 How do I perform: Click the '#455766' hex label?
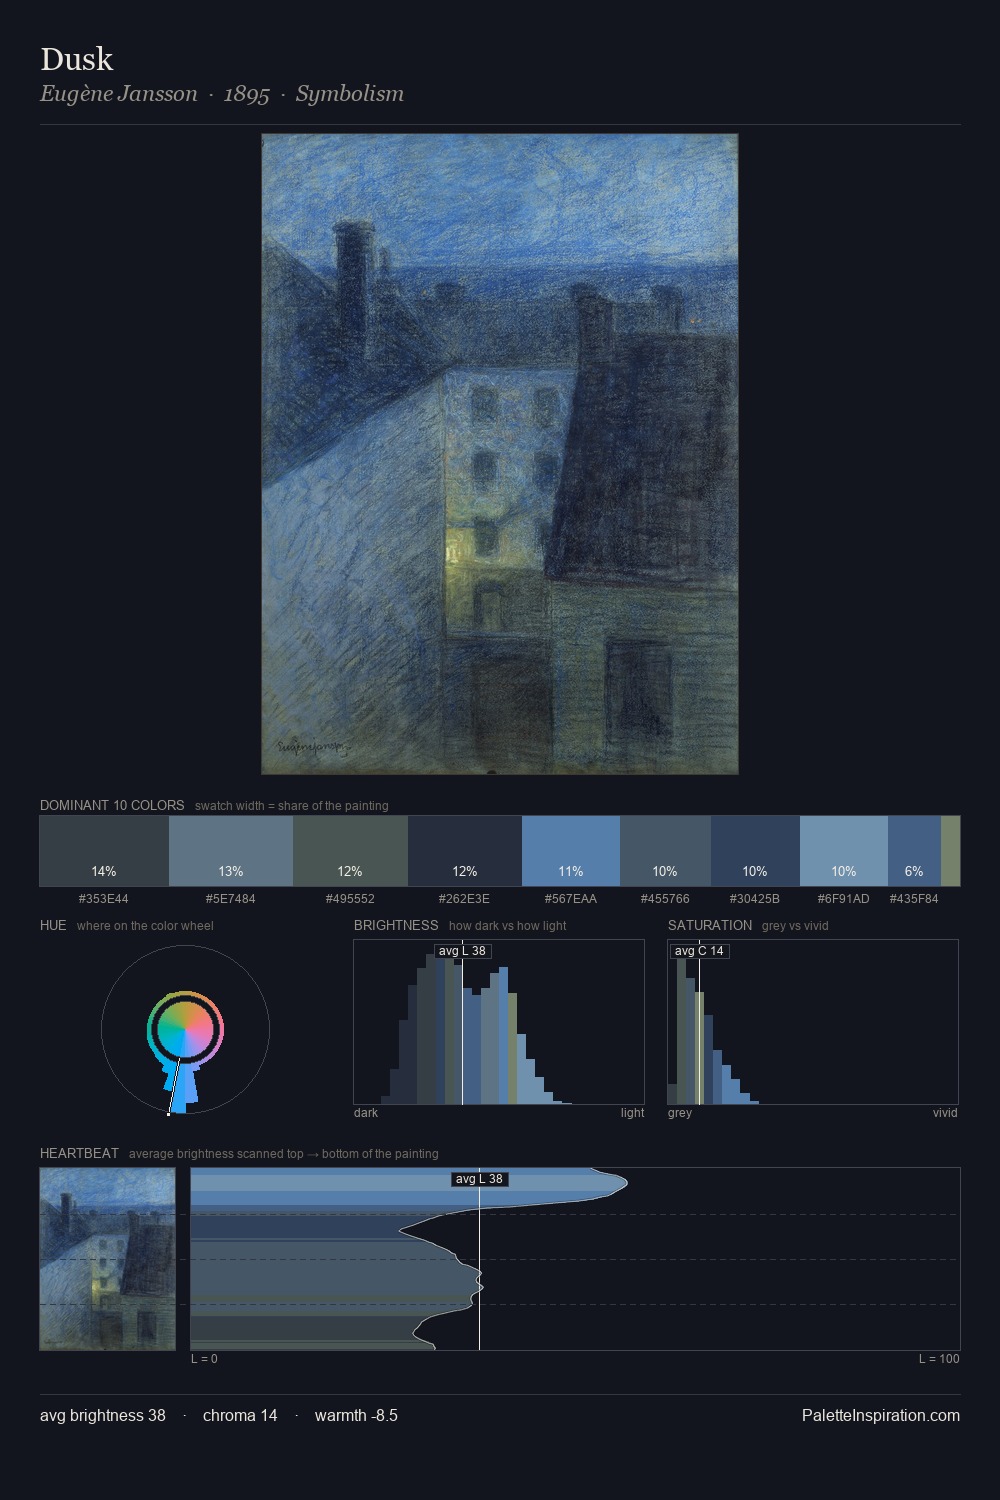coord(665,898)
